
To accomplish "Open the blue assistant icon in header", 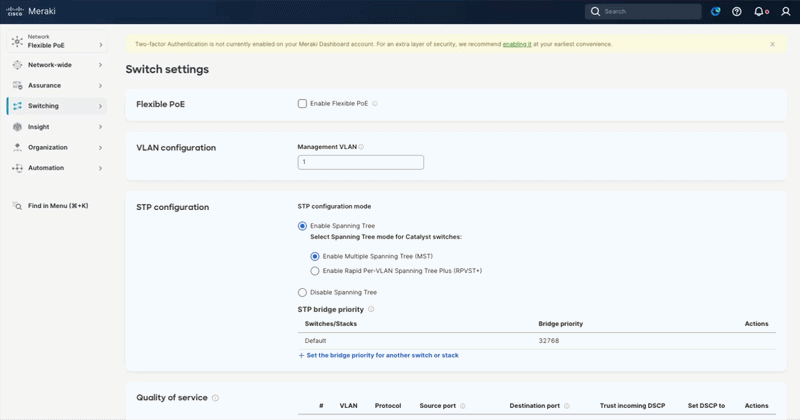I will [x=715, y=11].
